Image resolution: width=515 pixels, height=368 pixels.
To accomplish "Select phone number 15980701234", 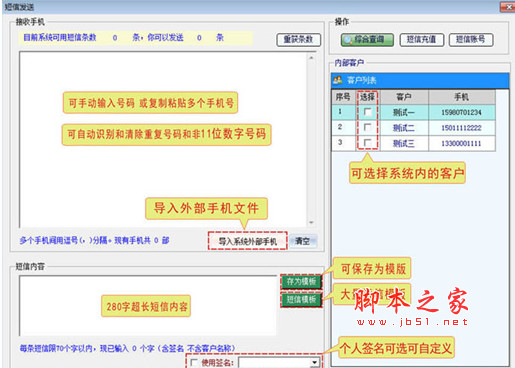I will (461, 113).
